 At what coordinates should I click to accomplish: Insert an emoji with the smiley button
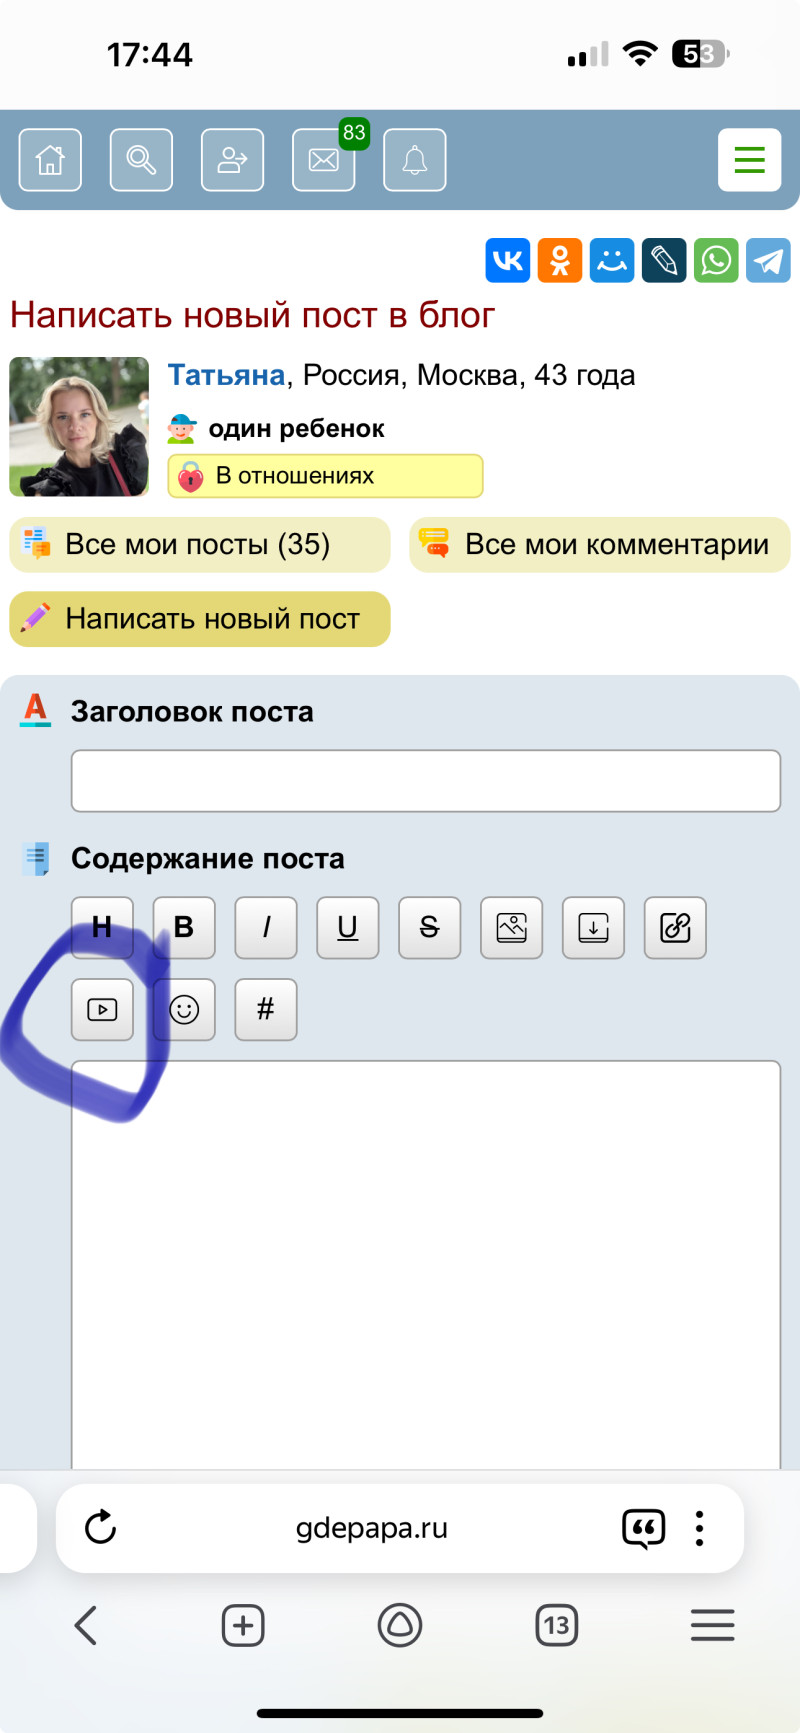[x=184, y=1010]
